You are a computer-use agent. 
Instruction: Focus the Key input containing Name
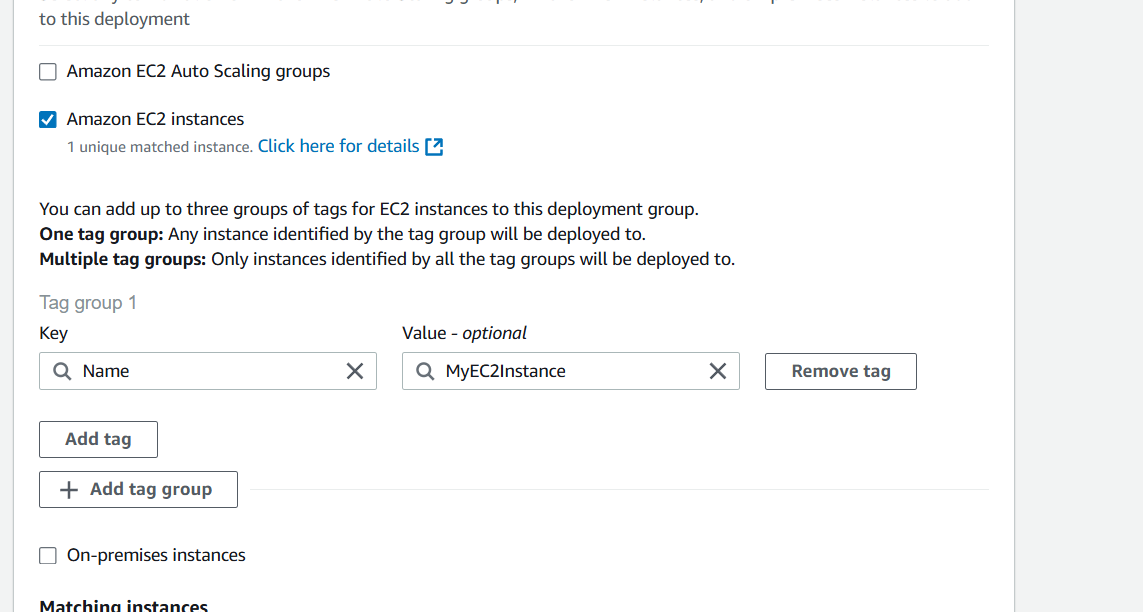click(x=208, y=371)
